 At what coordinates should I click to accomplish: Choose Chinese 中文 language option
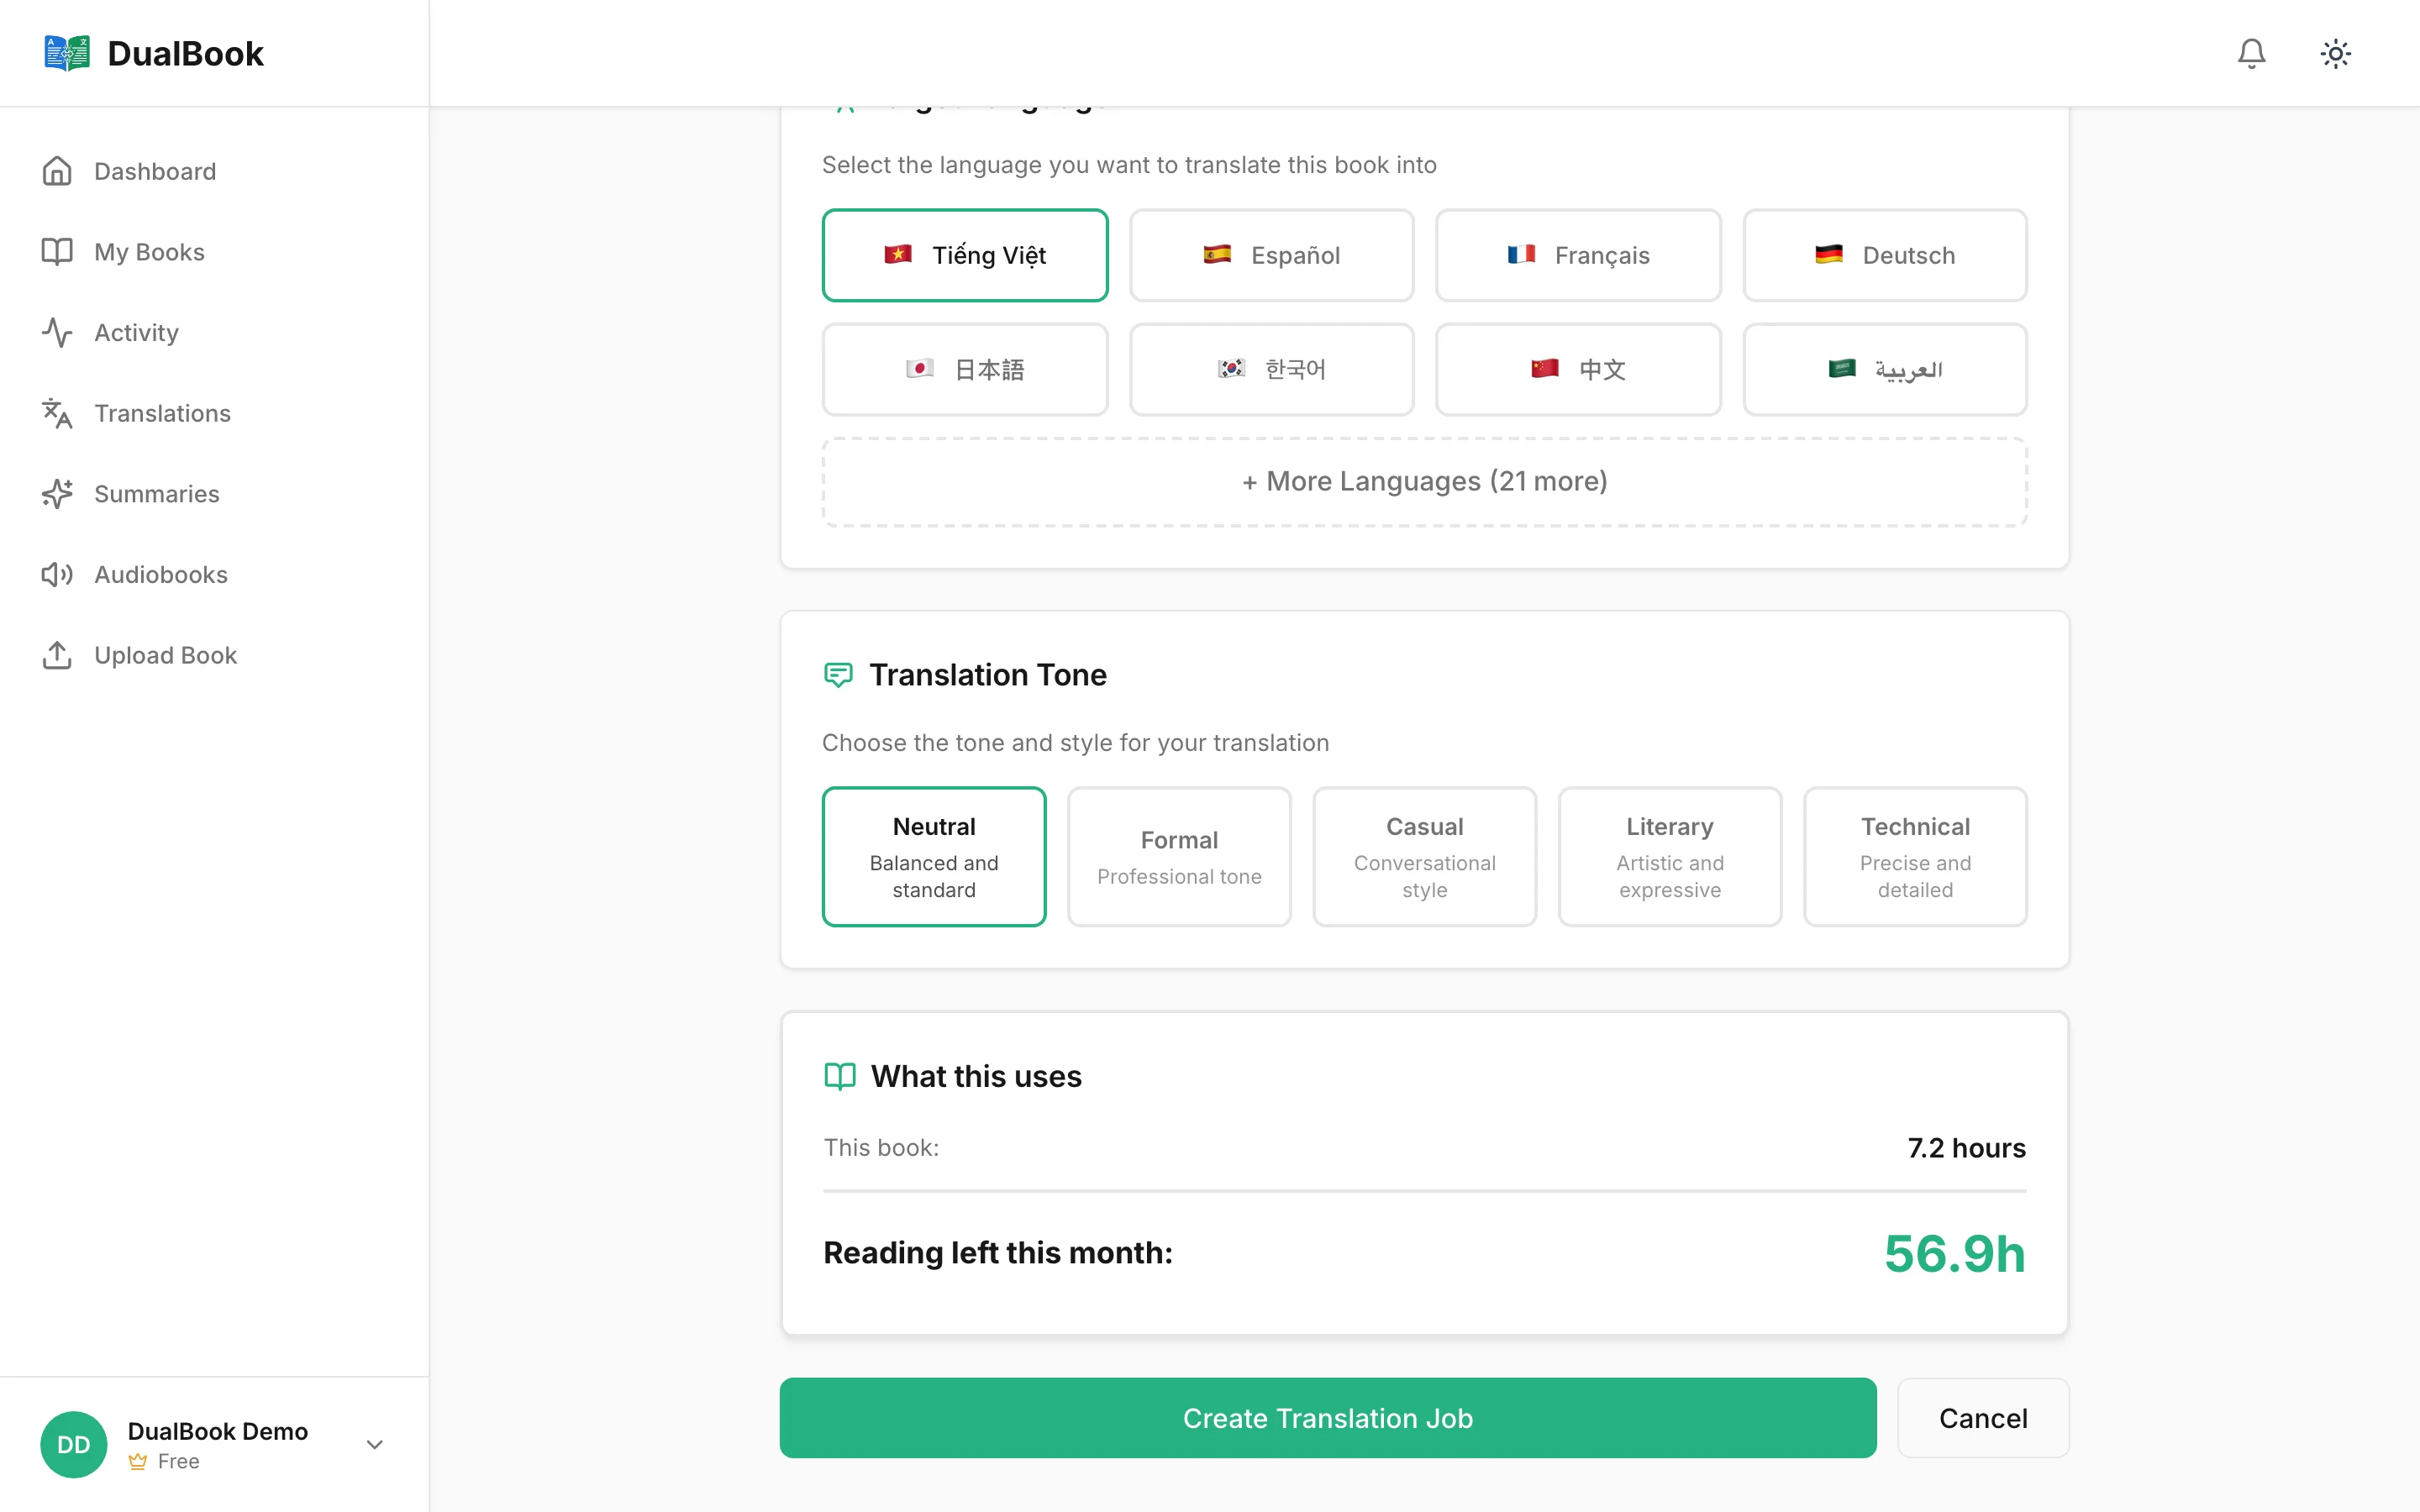point(1578,369)
